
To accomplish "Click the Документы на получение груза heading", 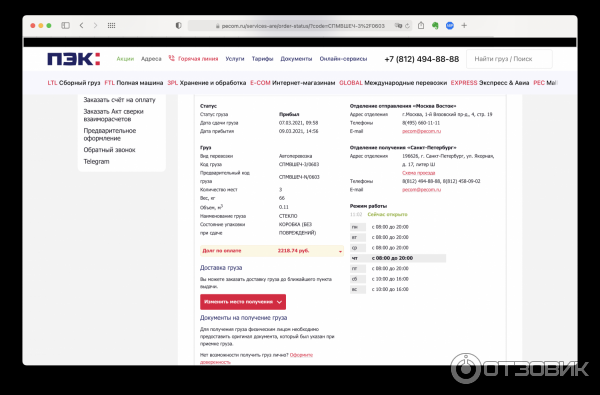I will [x=243, y=318].
